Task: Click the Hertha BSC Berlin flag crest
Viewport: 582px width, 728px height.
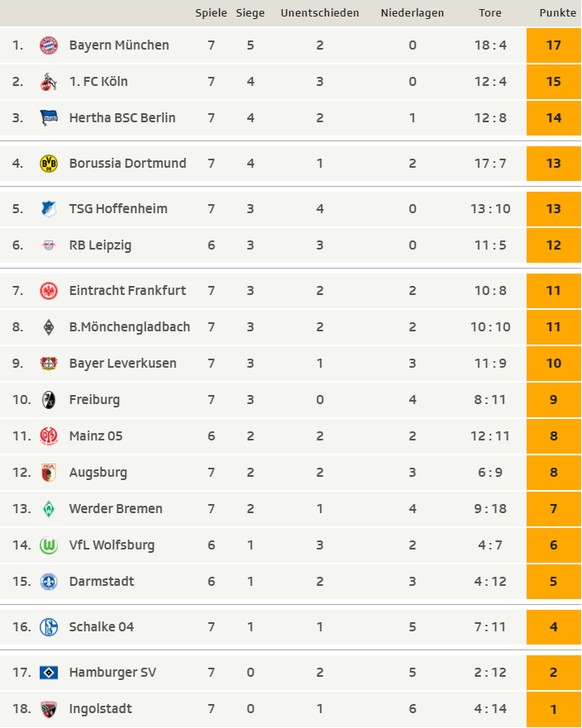Action: click(x=49, y=118)
